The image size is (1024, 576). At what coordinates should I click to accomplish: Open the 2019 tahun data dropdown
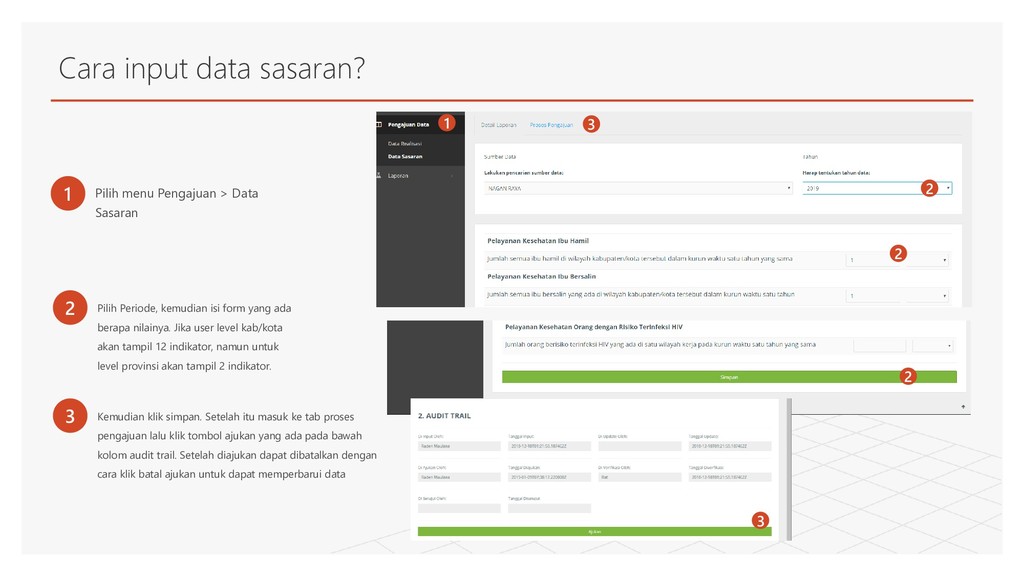[877, 188]
